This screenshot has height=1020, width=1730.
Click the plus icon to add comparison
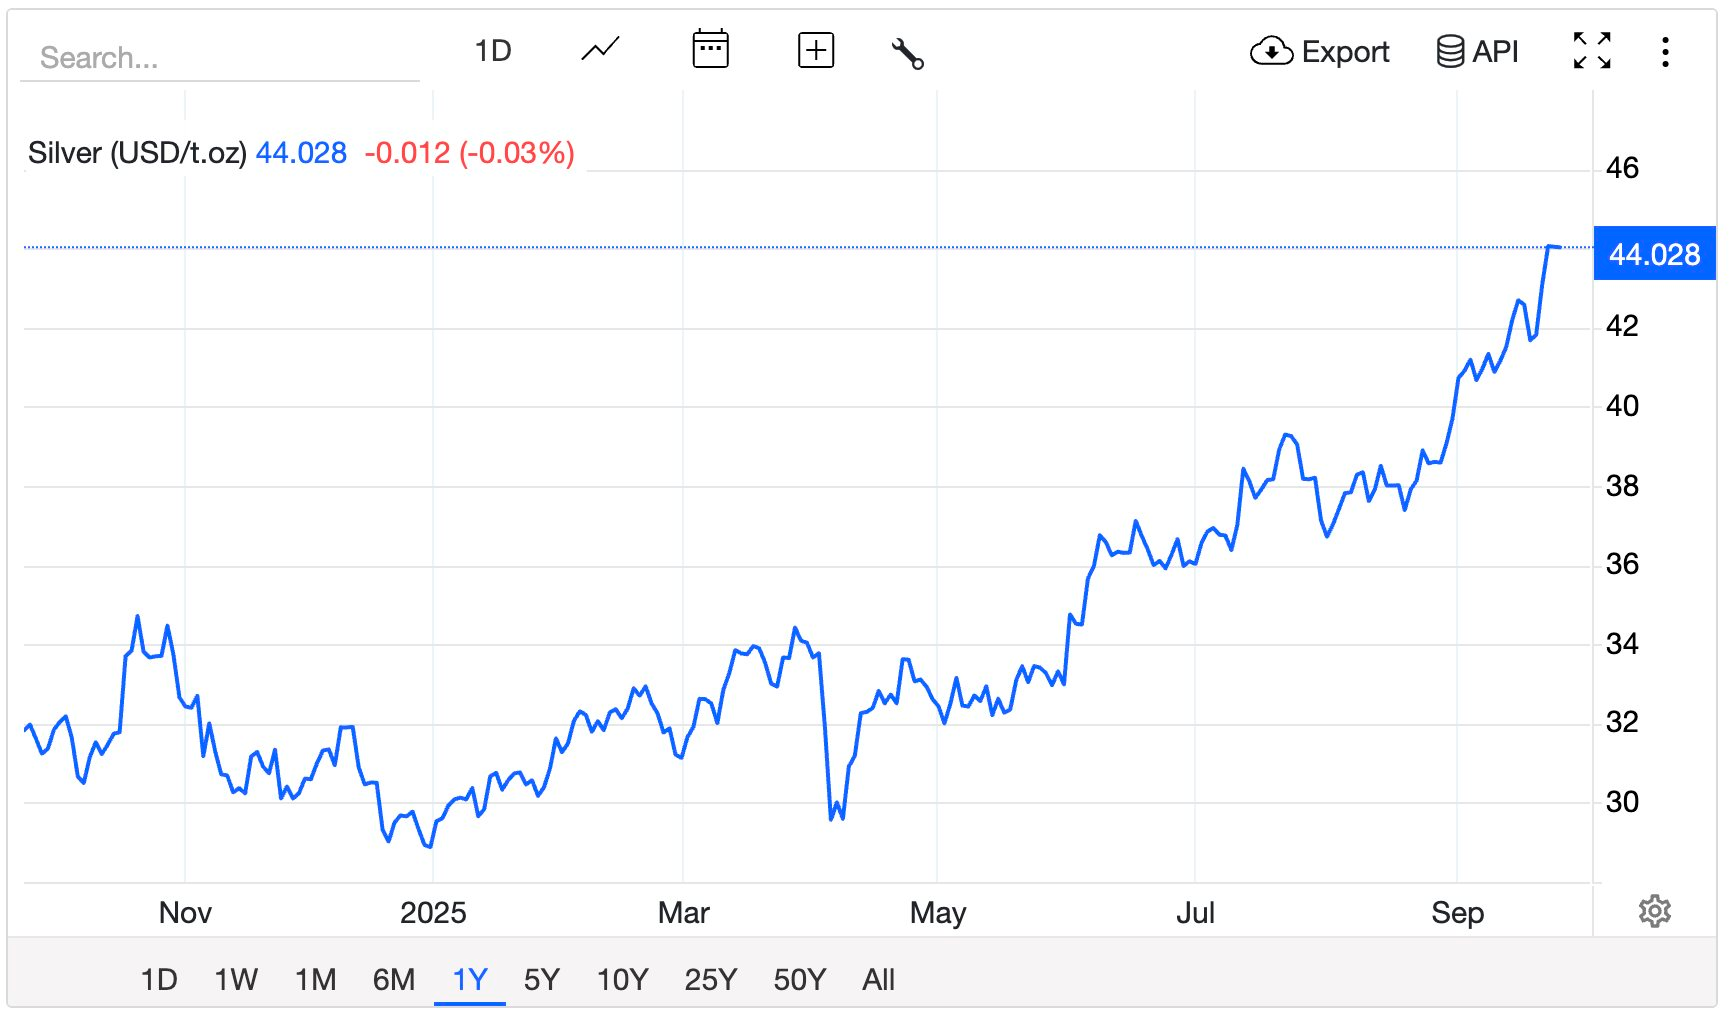[816, 50]
